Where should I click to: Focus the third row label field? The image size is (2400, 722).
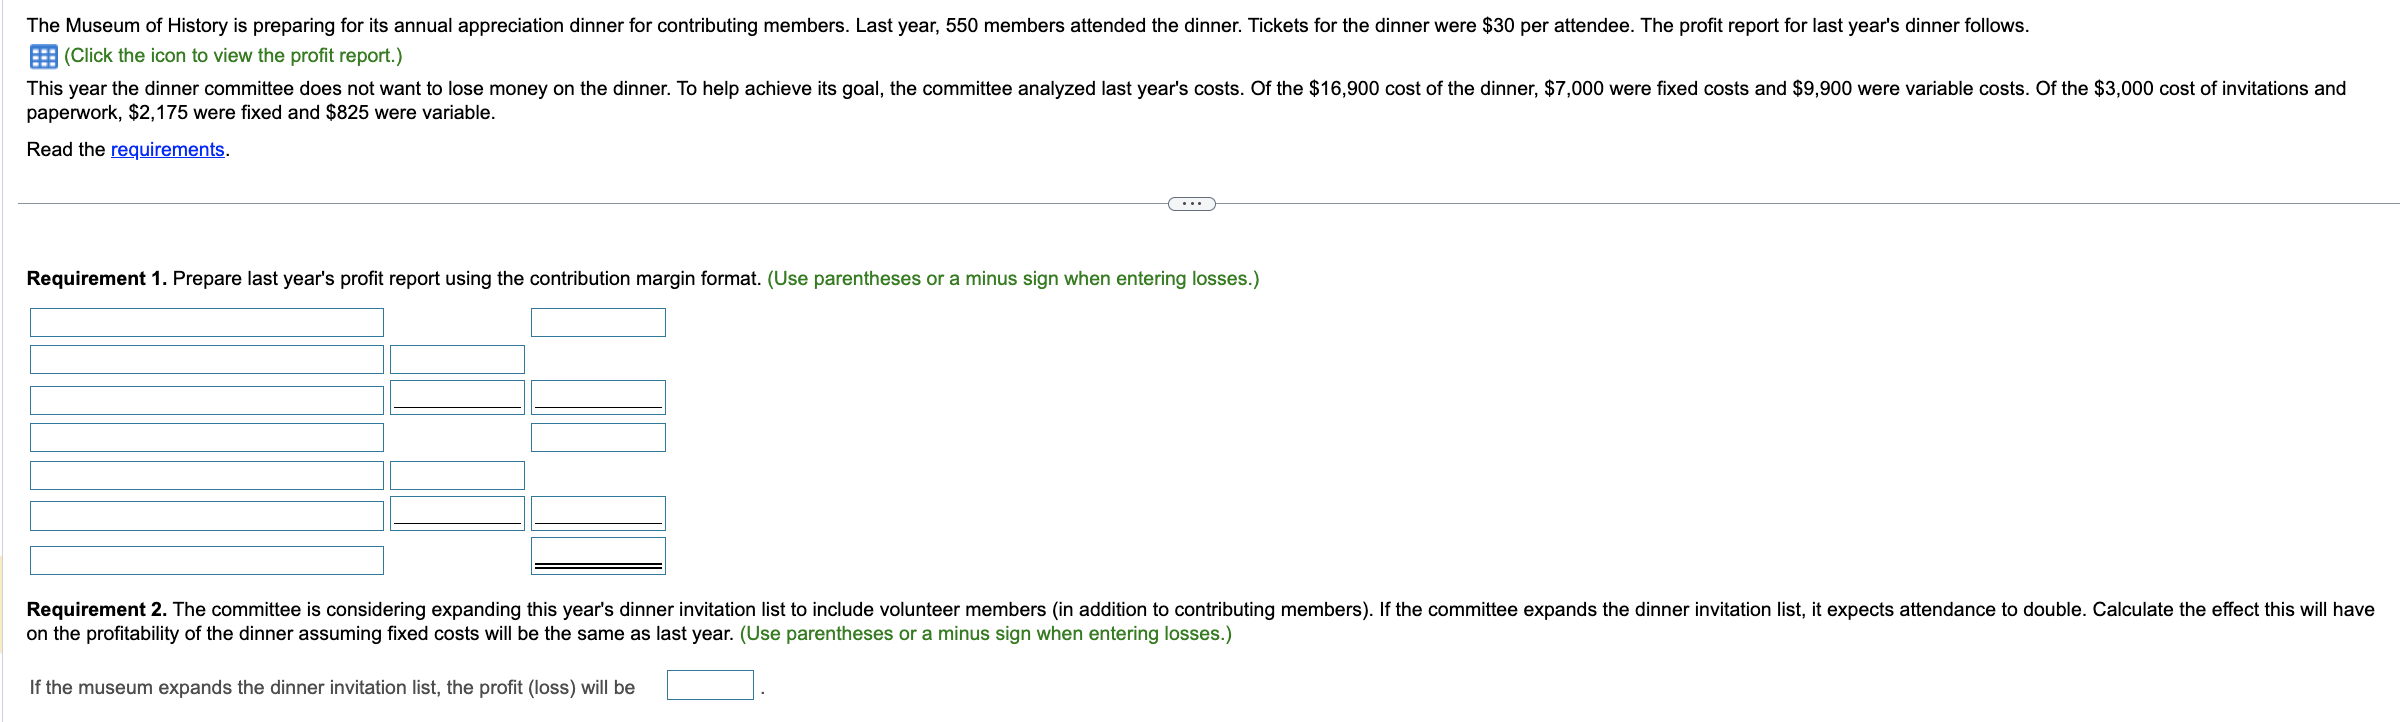[x=206, y=400]
